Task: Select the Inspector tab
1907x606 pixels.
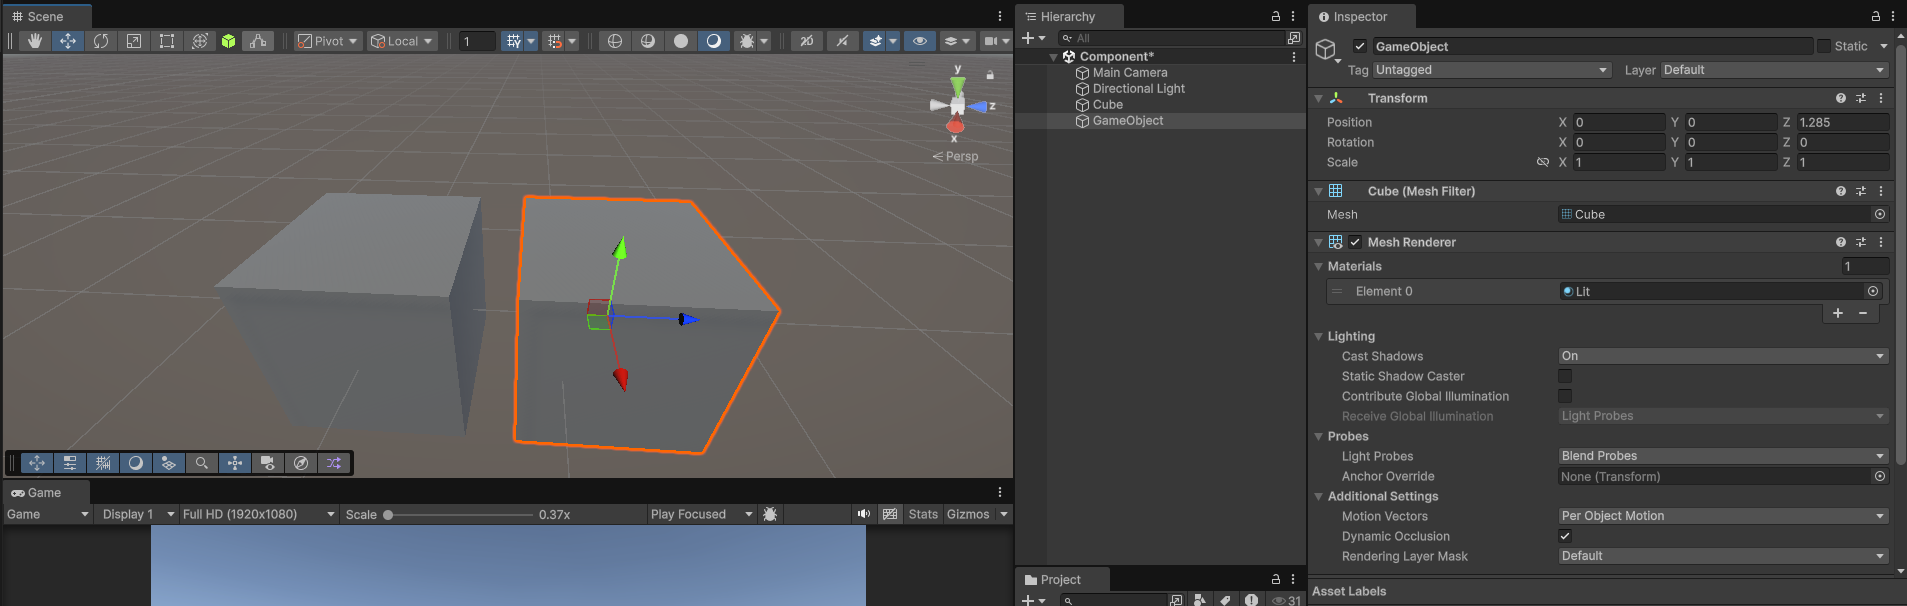Action: click(x=1360, y=17)
